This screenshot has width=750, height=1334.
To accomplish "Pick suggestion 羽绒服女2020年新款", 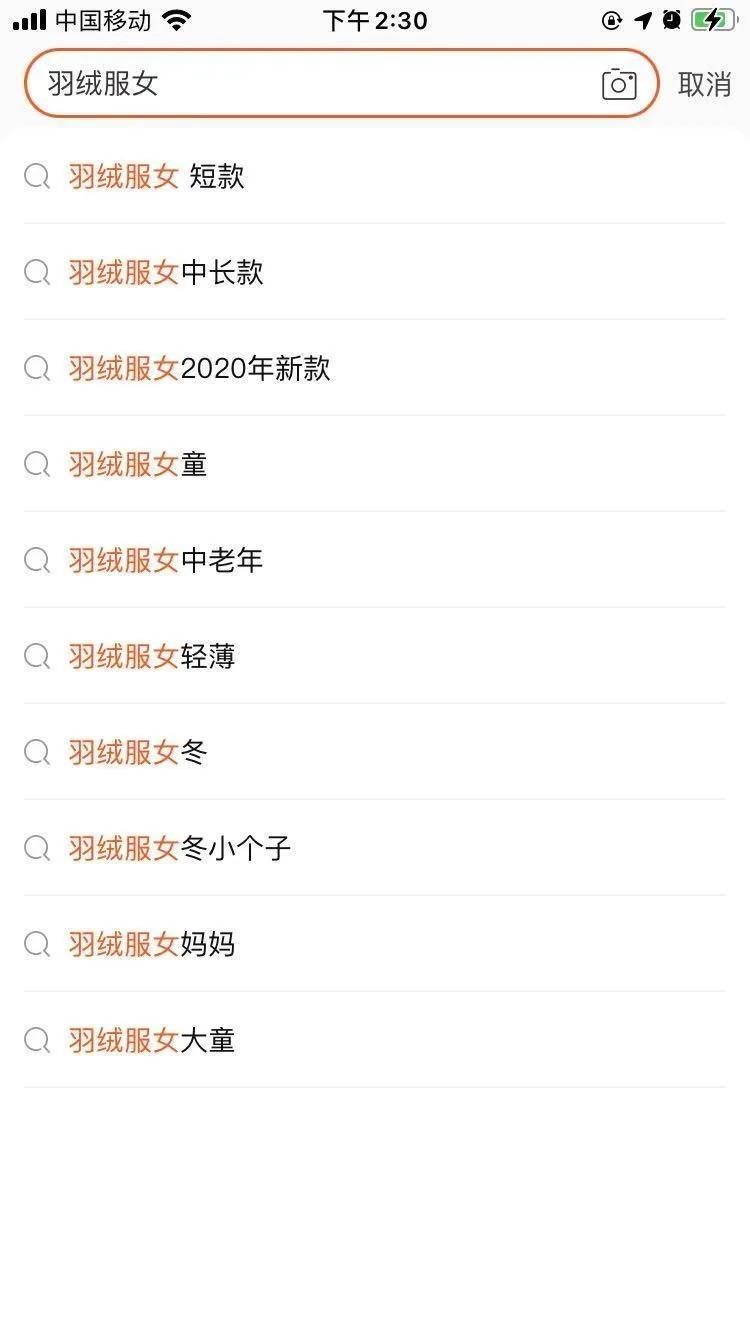I will 199,368.
